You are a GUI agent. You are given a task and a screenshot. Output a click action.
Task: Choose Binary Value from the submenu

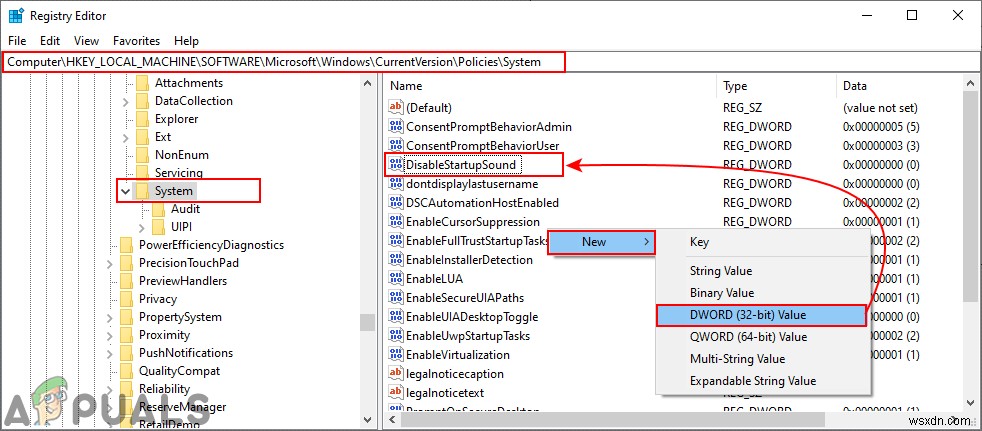763,293
